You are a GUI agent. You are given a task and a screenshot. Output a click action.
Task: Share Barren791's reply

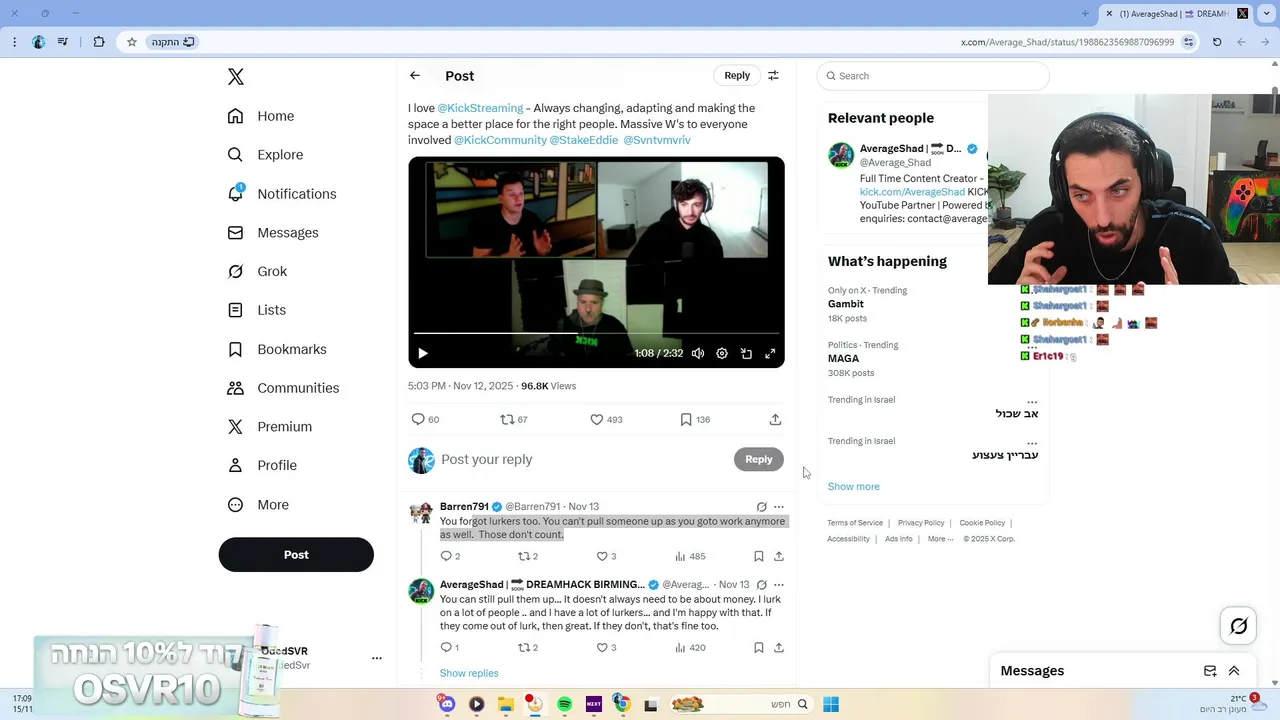(779, 557)
